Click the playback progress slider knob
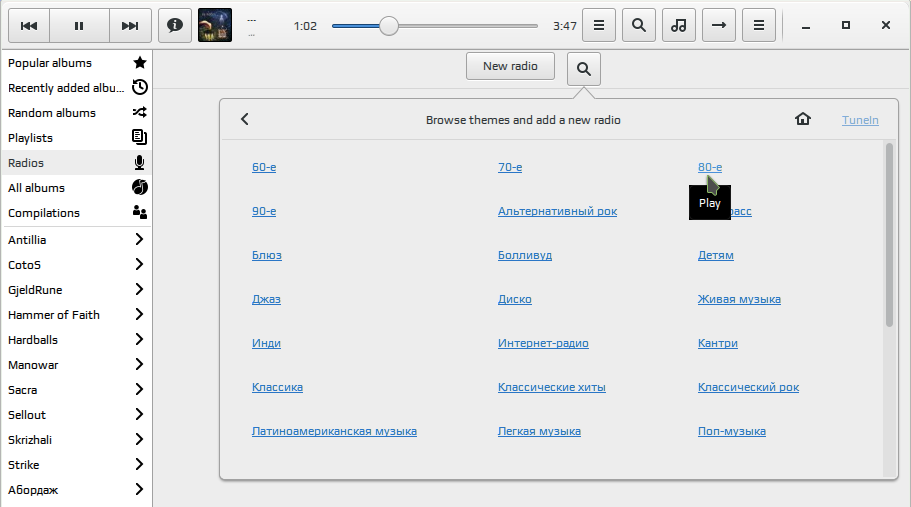Viewport: 911px width, 507px height. pyautogui.click(x=389, y=26)
